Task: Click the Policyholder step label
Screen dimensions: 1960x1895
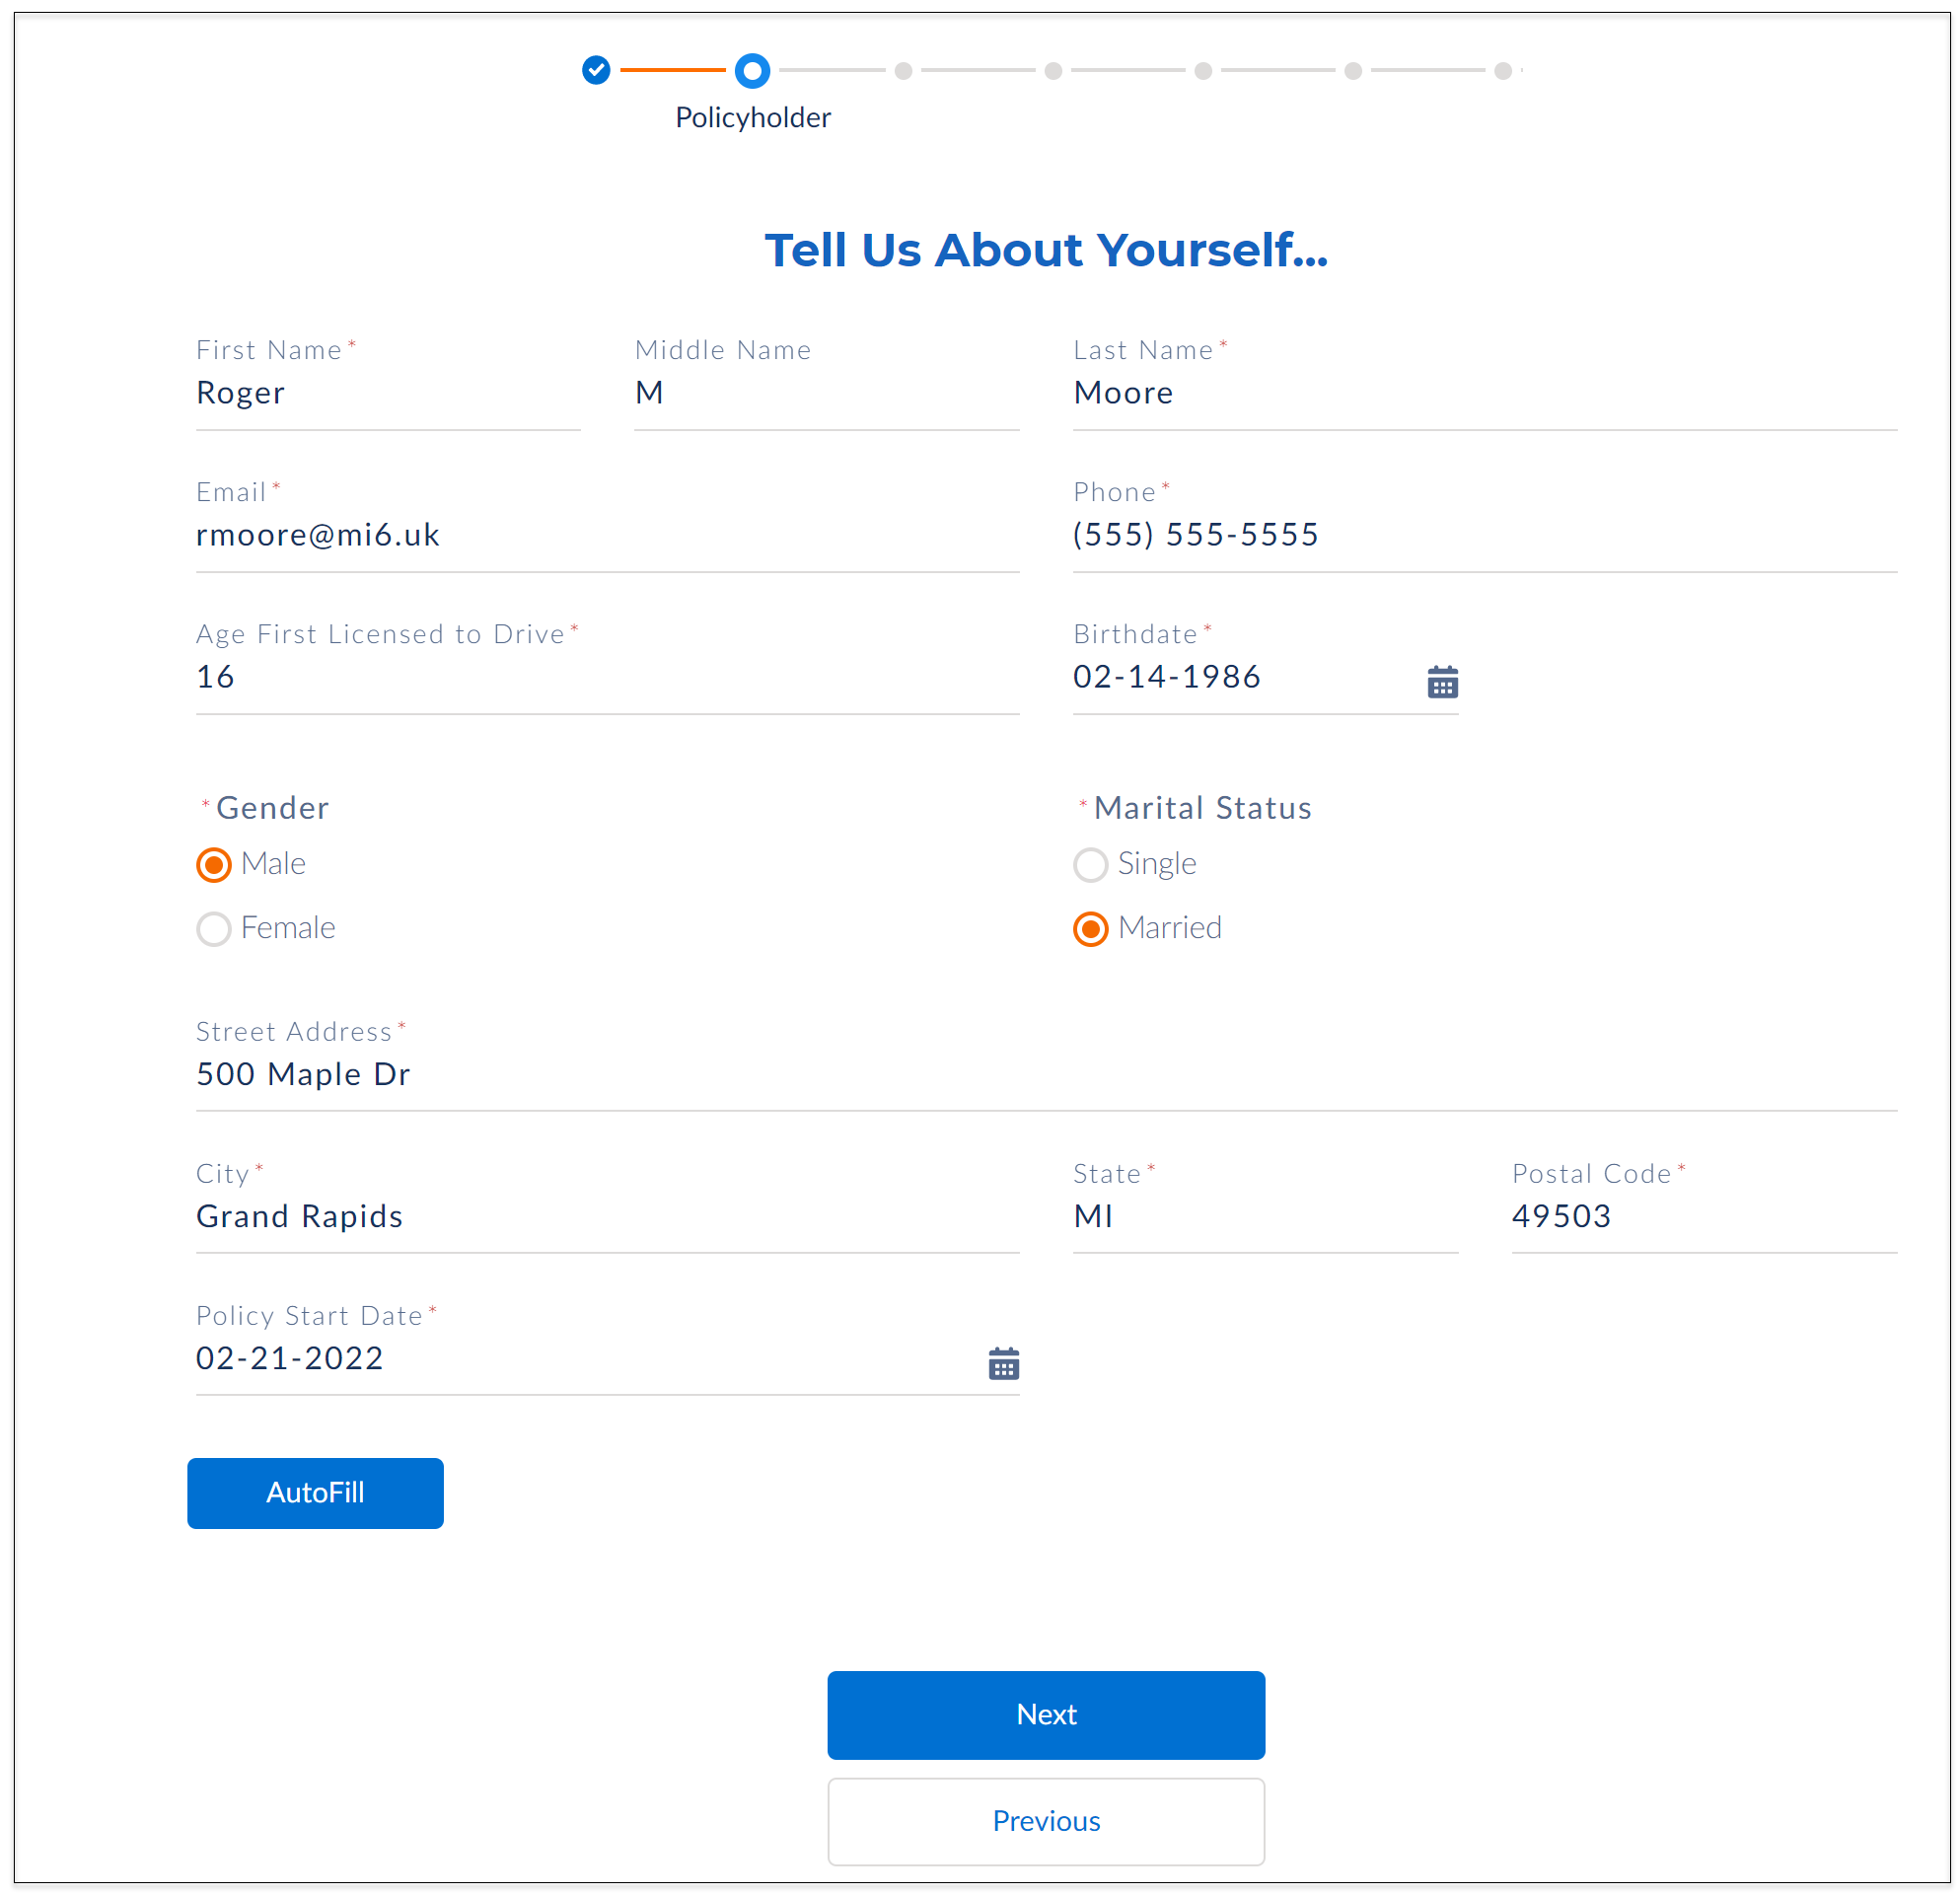Action: (x=753, y=118)
